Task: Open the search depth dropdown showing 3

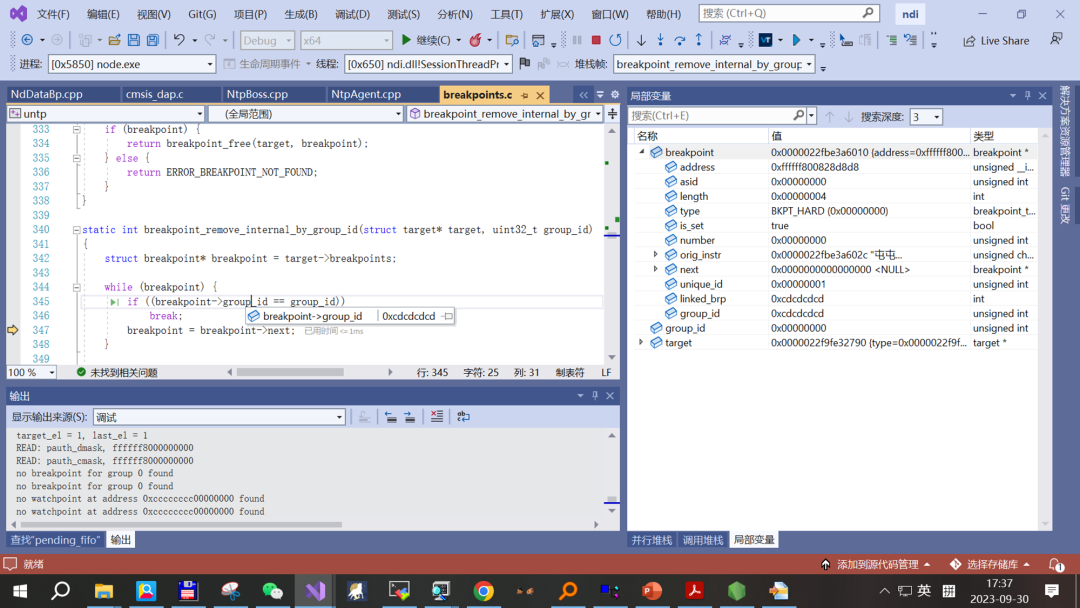Action: pyautogui.click(x=926, y=117)
